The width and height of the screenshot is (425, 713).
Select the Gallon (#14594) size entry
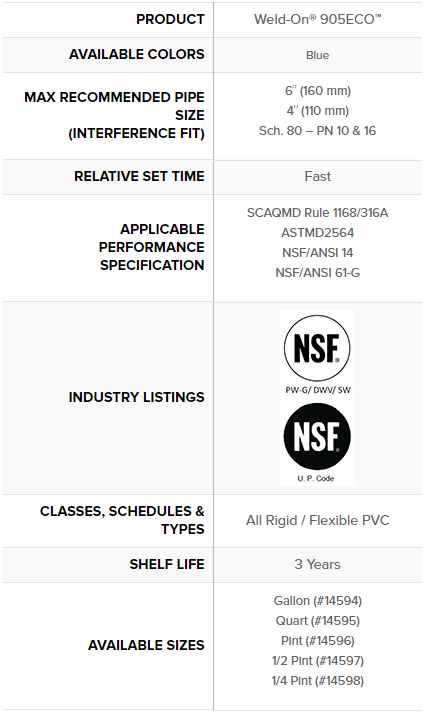tap(317, 601)
